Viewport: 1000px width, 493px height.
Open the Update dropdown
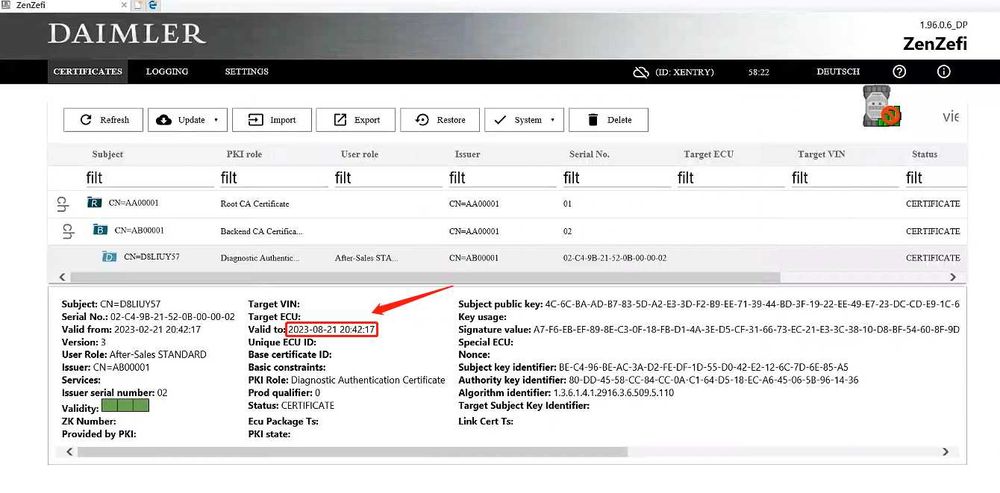click(188, 120)
